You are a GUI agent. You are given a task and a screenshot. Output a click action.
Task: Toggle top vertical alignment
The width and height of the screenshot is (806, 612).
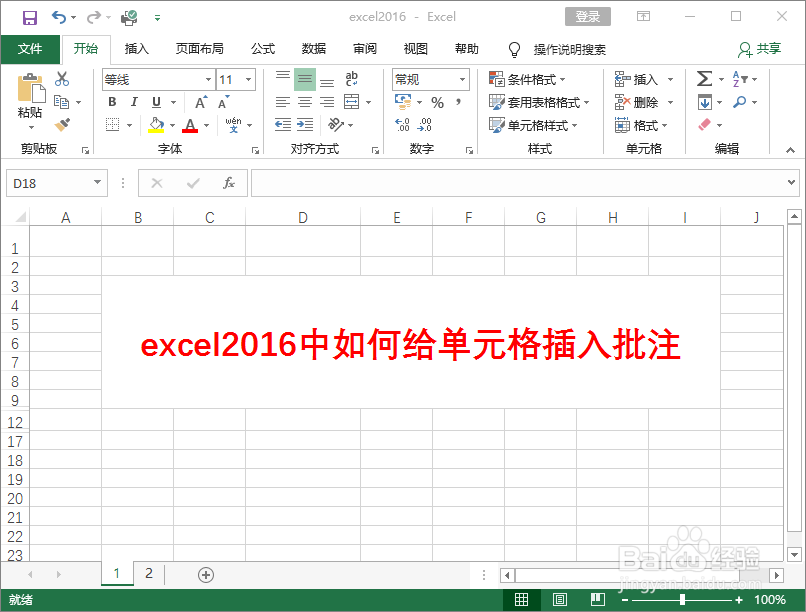coord(283,75)
